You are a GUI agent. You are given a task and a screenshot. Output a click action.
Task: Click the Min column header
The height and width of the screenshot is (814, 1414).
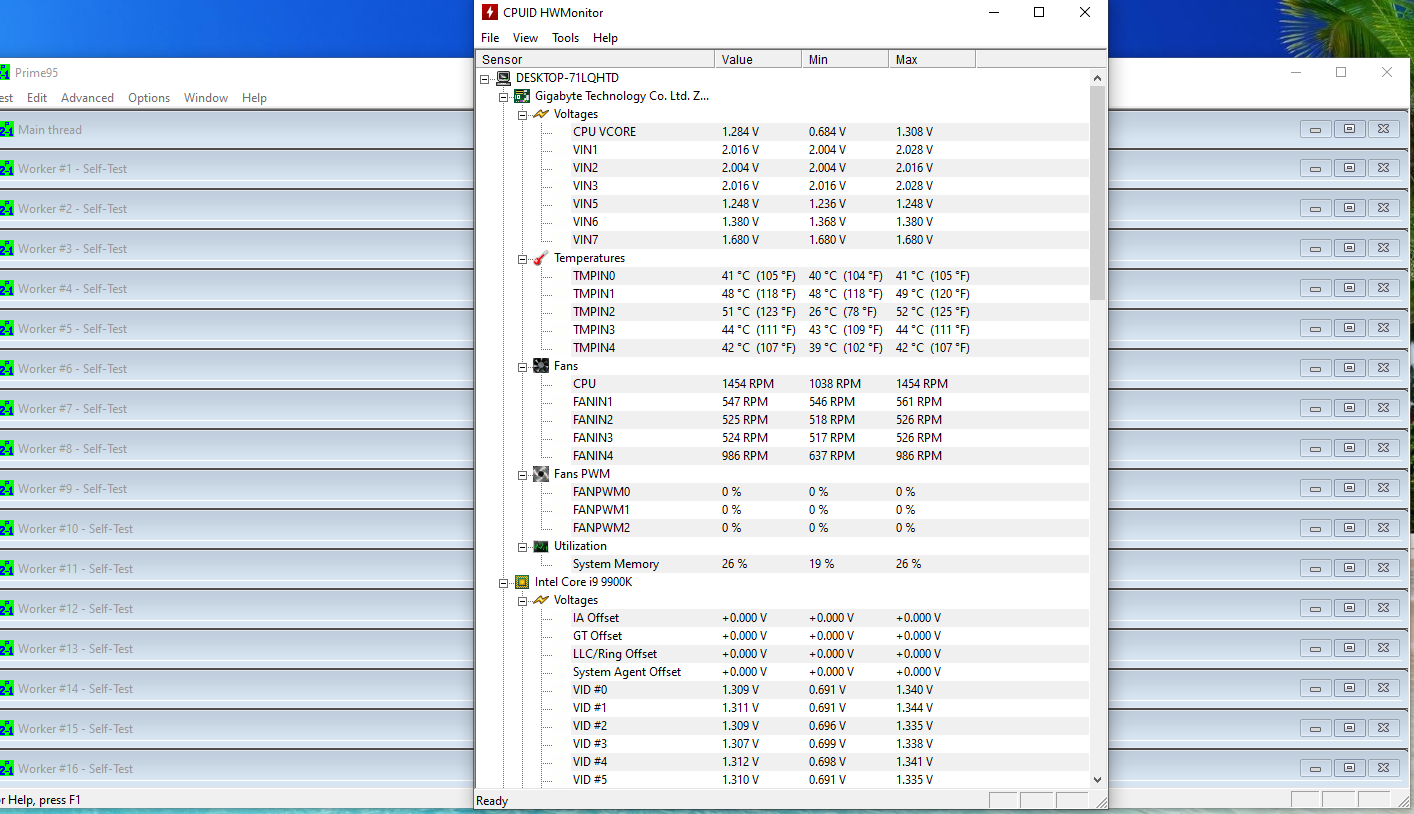click(x=845, y=60)
